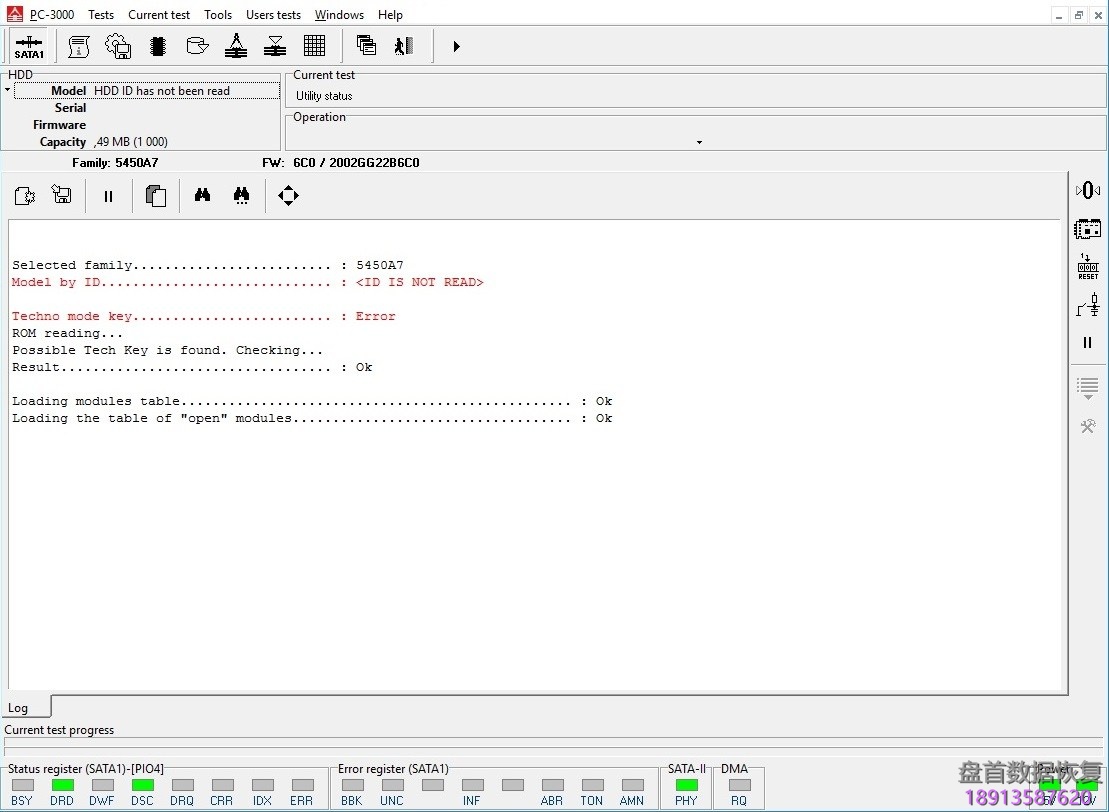This screenshot has height=812, width=1109.
Task: Toggle the pause button in log toolbar
Action: [x=109, y=196]
